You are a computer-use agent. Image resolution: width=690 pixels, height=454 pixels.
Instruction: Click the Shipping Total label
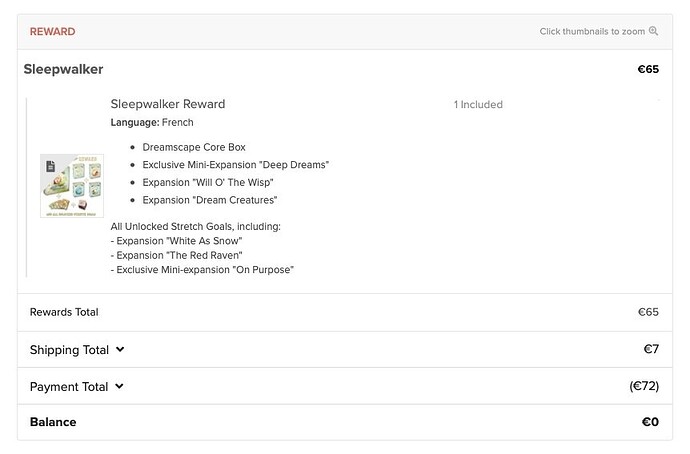(69, 350)
